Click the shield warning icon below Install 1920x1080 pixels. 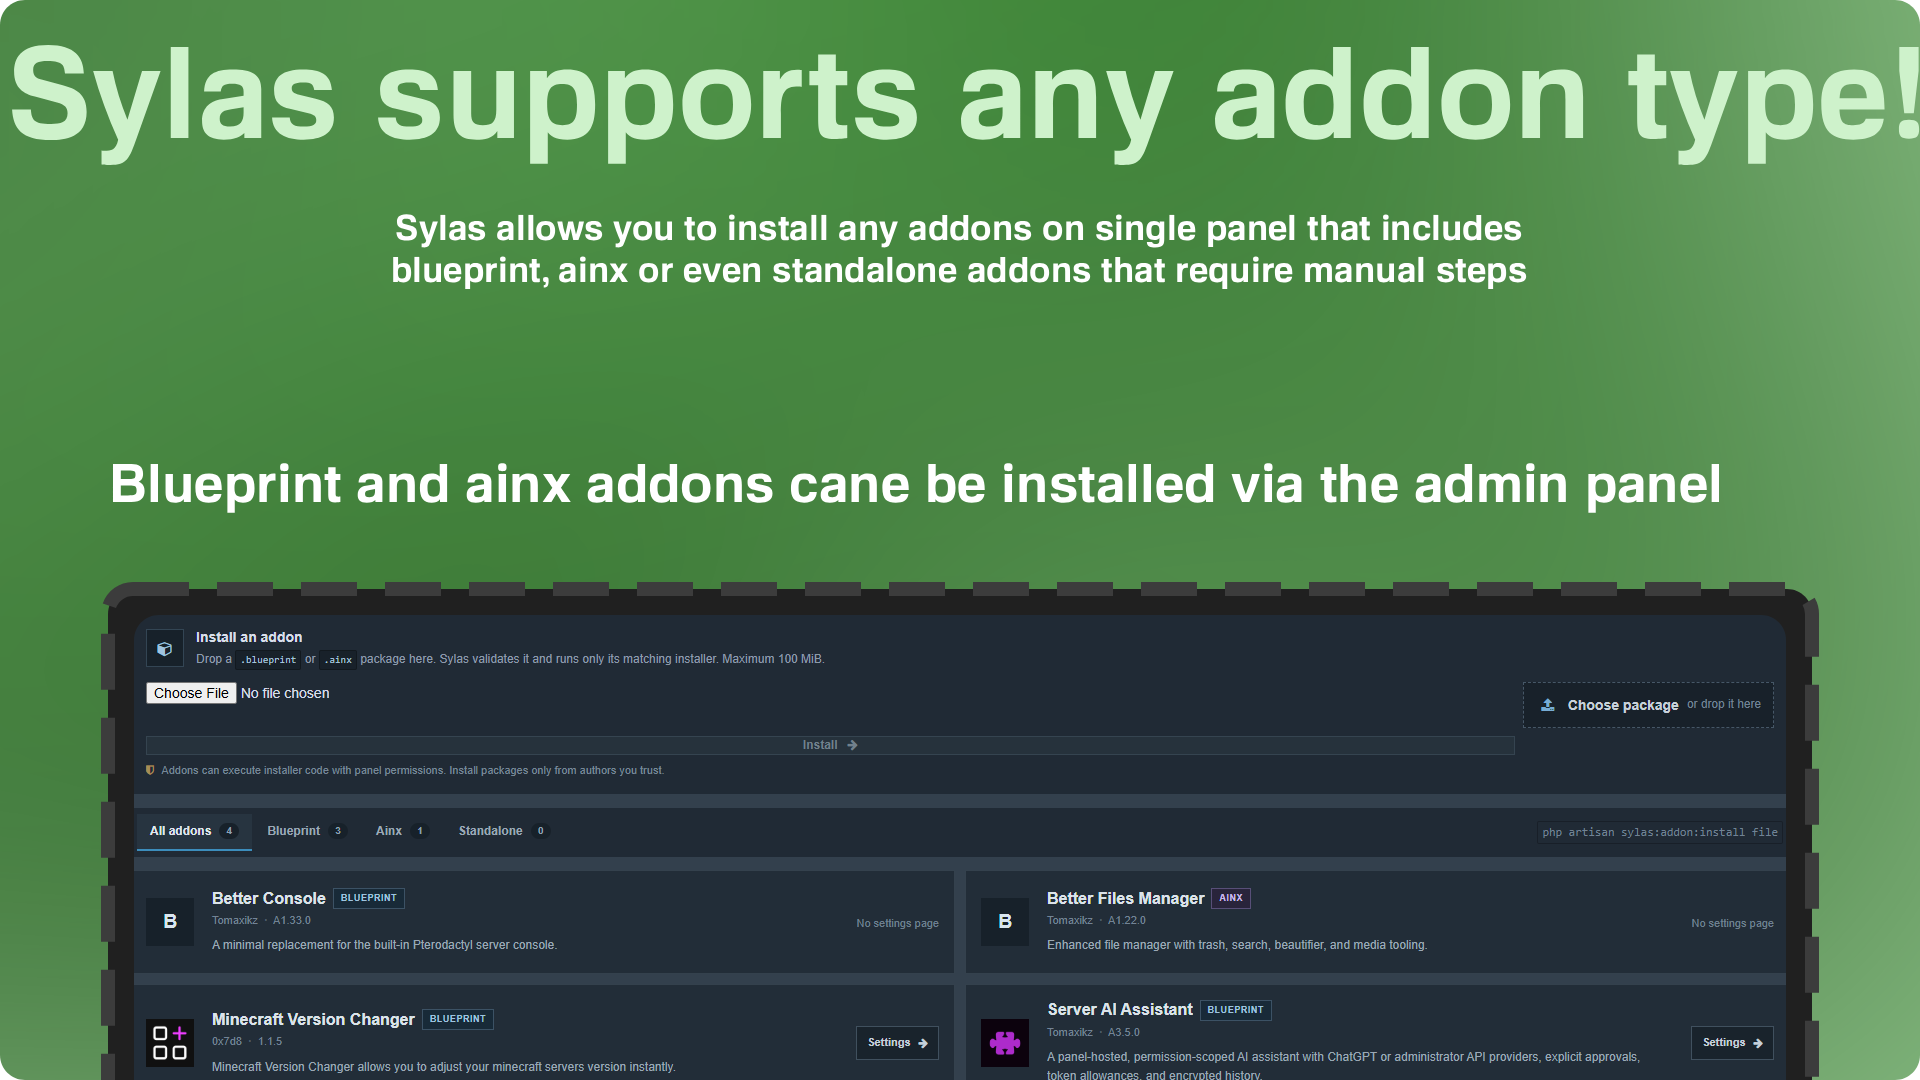(x=151, y=770)
